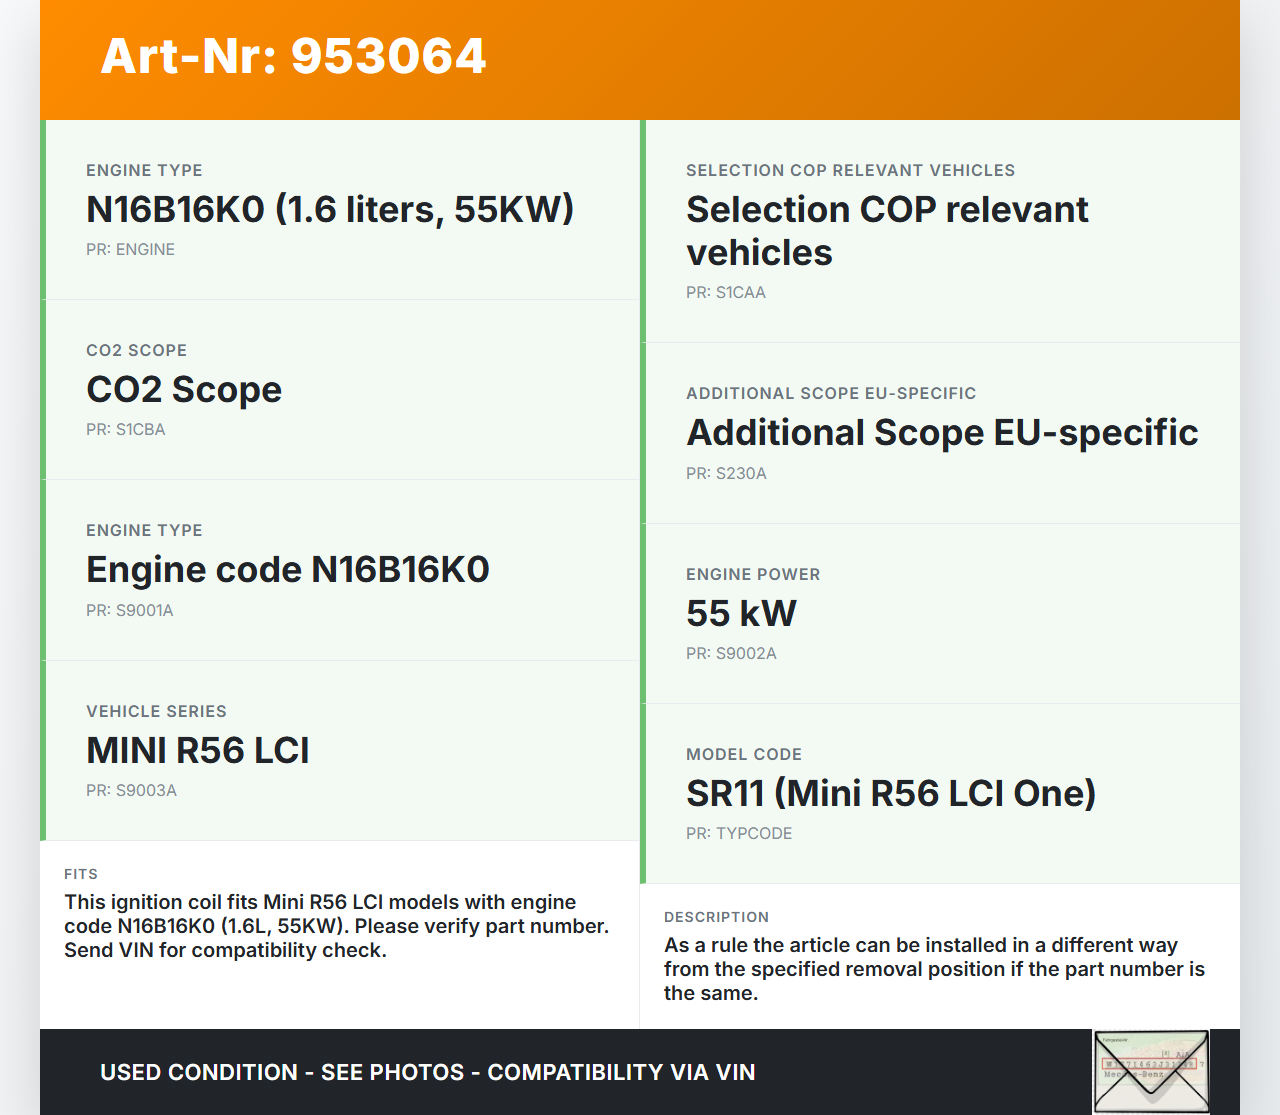1280x1115 pixels.
Task: Select the text 'Engine code N16B16K0'
Action: 288,569
